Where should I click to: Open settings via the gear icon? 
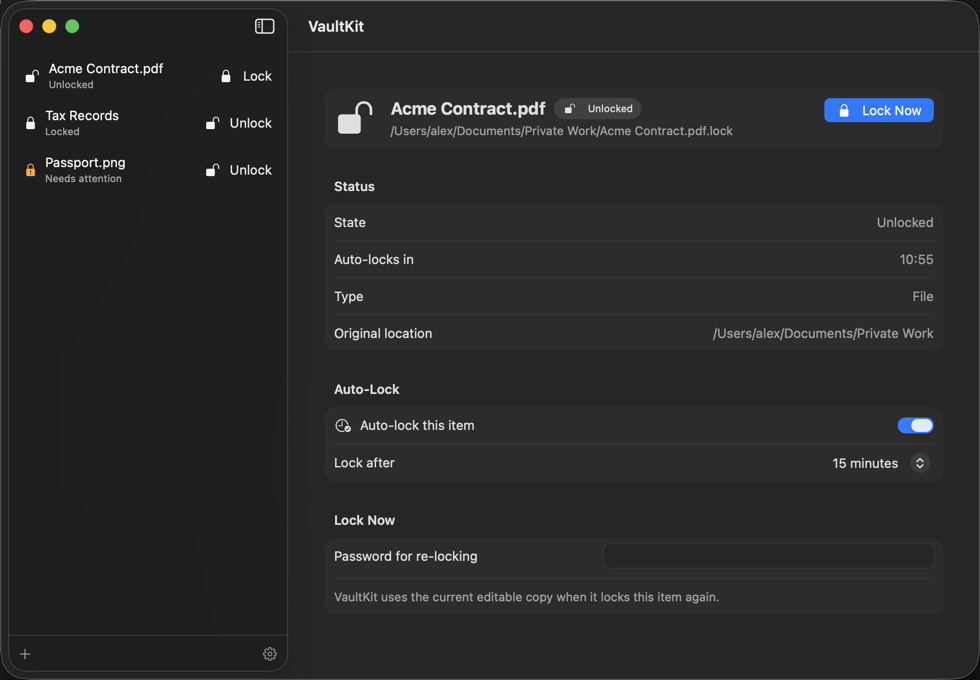coord(270,654)
